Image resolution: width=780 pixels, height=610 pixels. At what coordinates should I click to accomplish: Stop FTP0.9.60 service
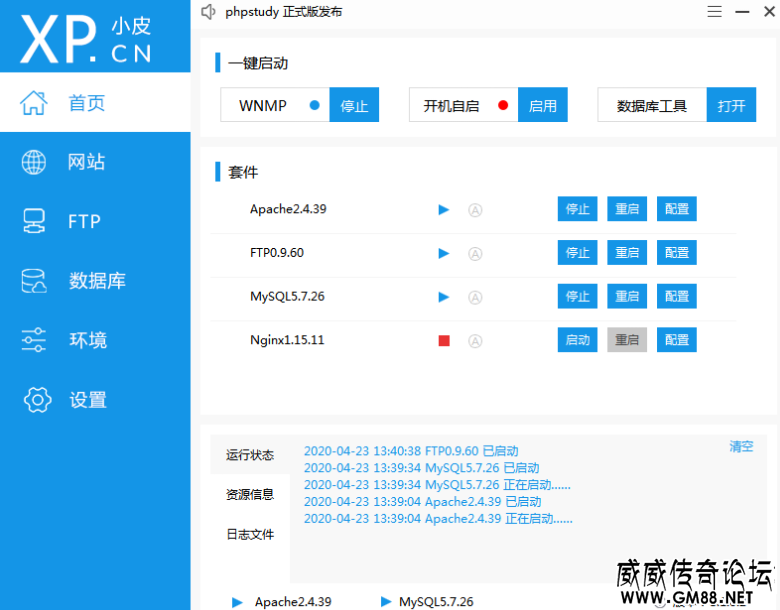tap(578, 253)
